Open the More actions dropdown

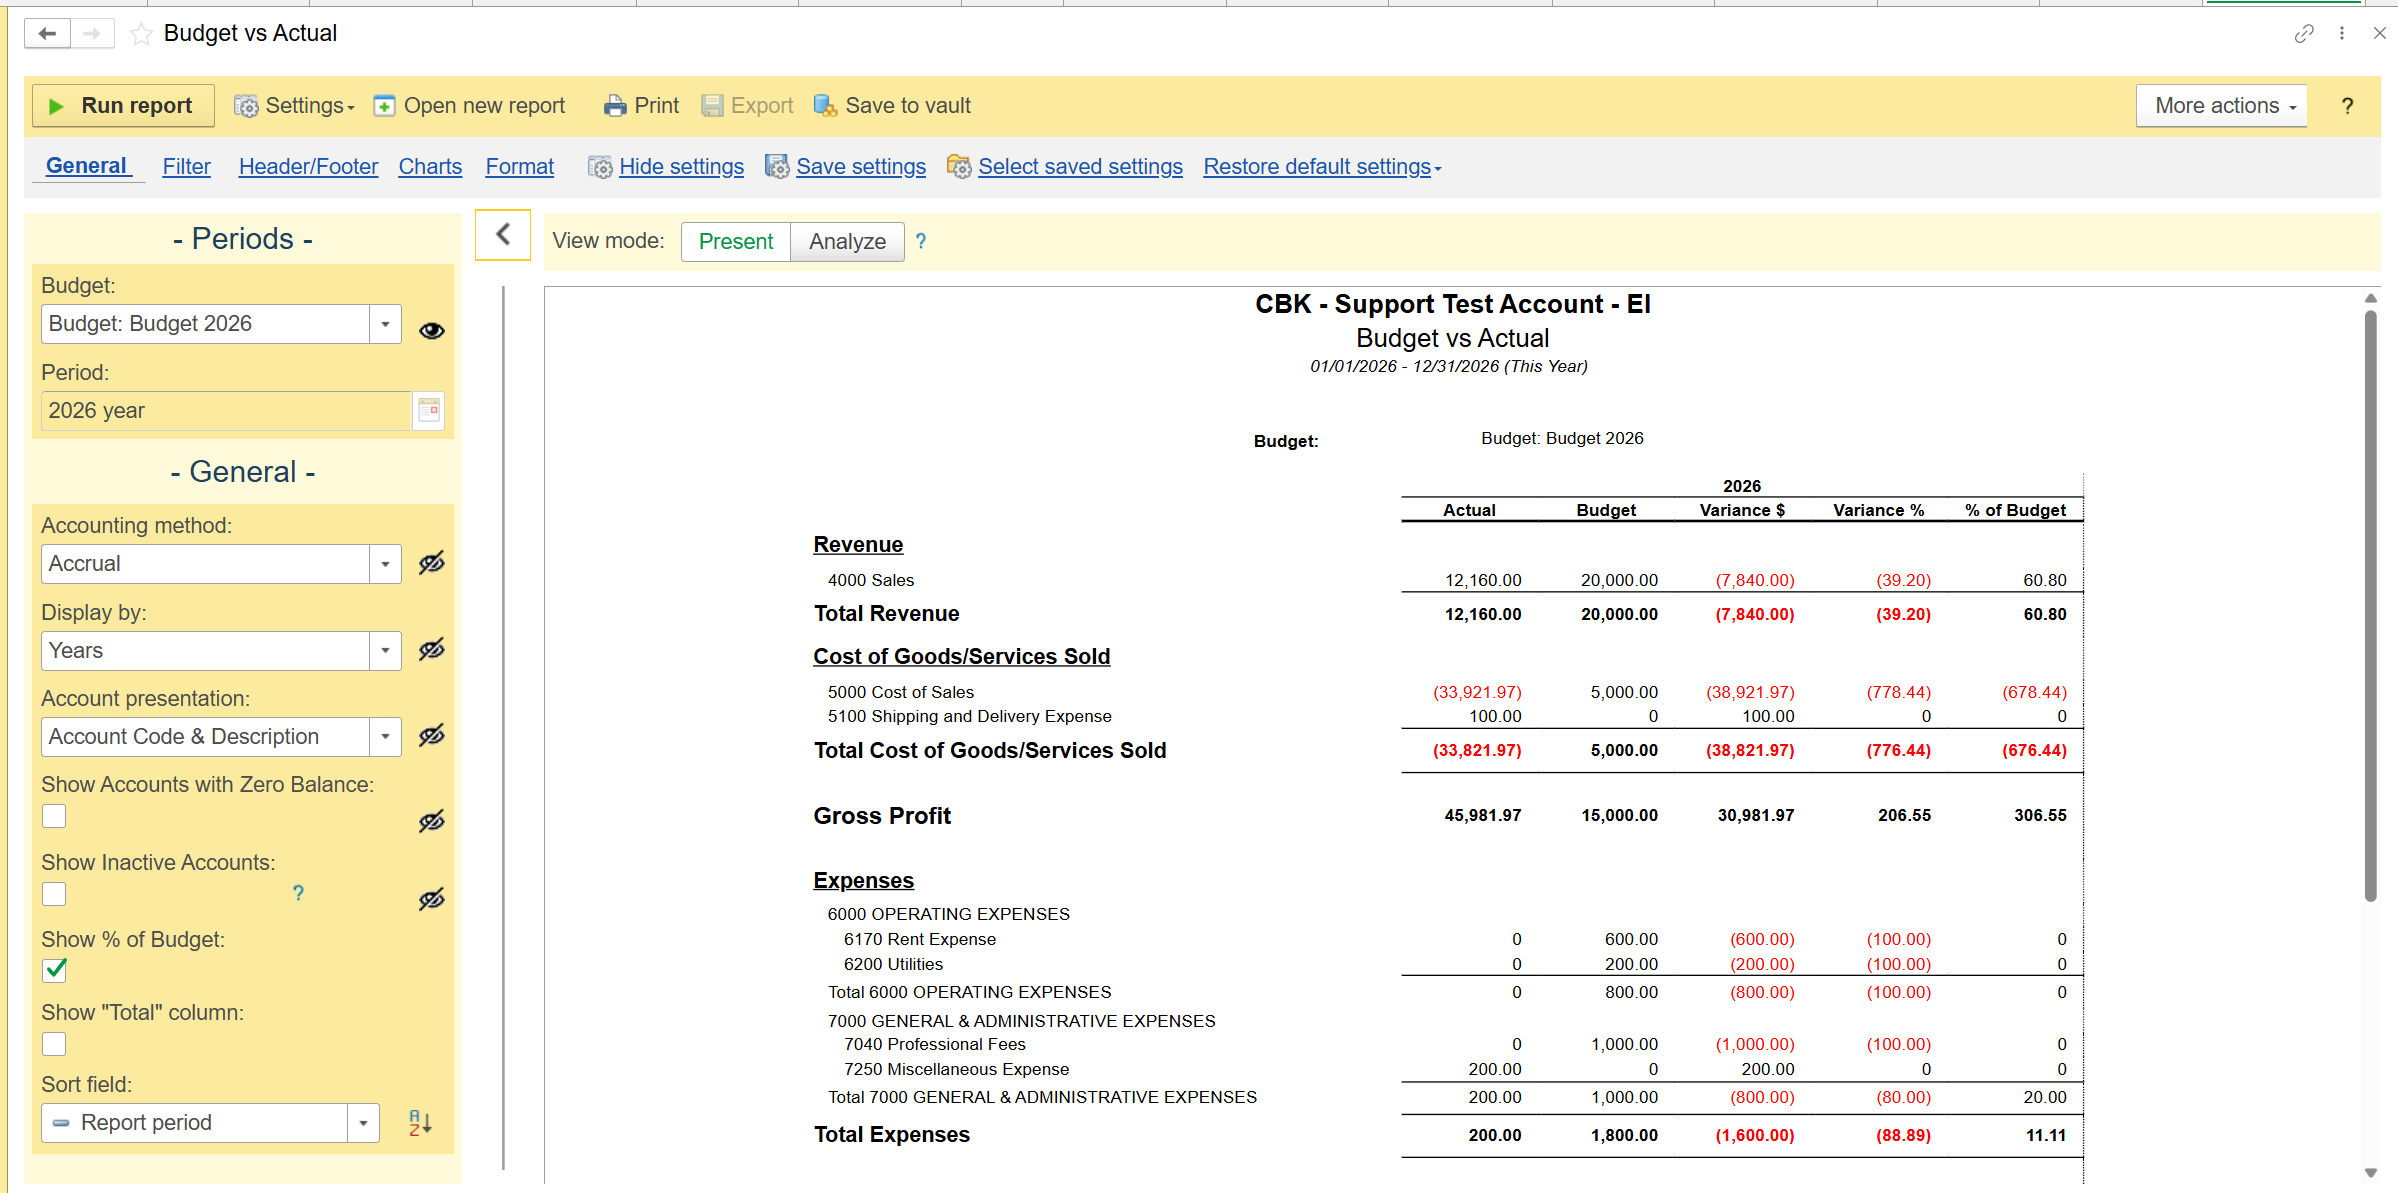pyautogui.click(x=2222, y=106)
